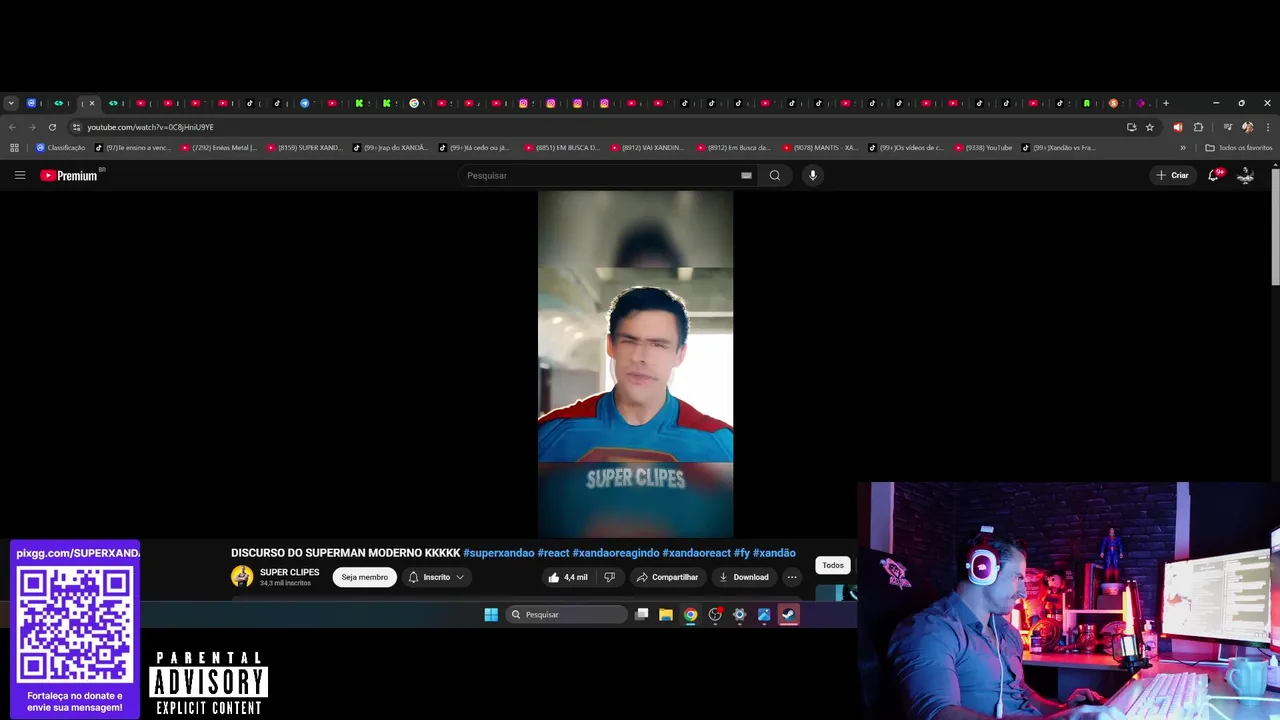Go to YouTube Premium home logo
The height and width of the screenshot is (720, 1280).
pyautogui.click(x=69, y=175)
